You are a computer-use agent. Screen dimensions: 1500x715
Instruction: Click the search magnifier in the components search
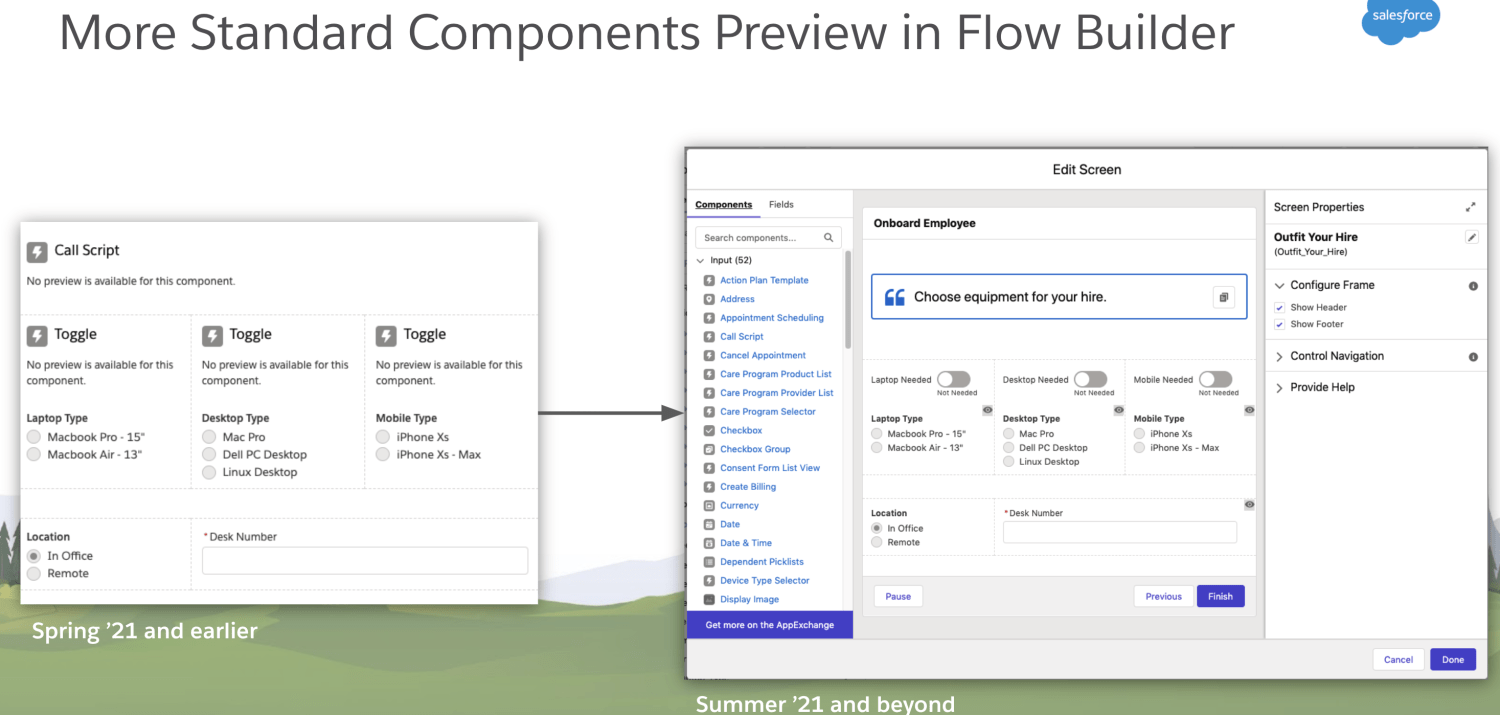coord(829,237)
